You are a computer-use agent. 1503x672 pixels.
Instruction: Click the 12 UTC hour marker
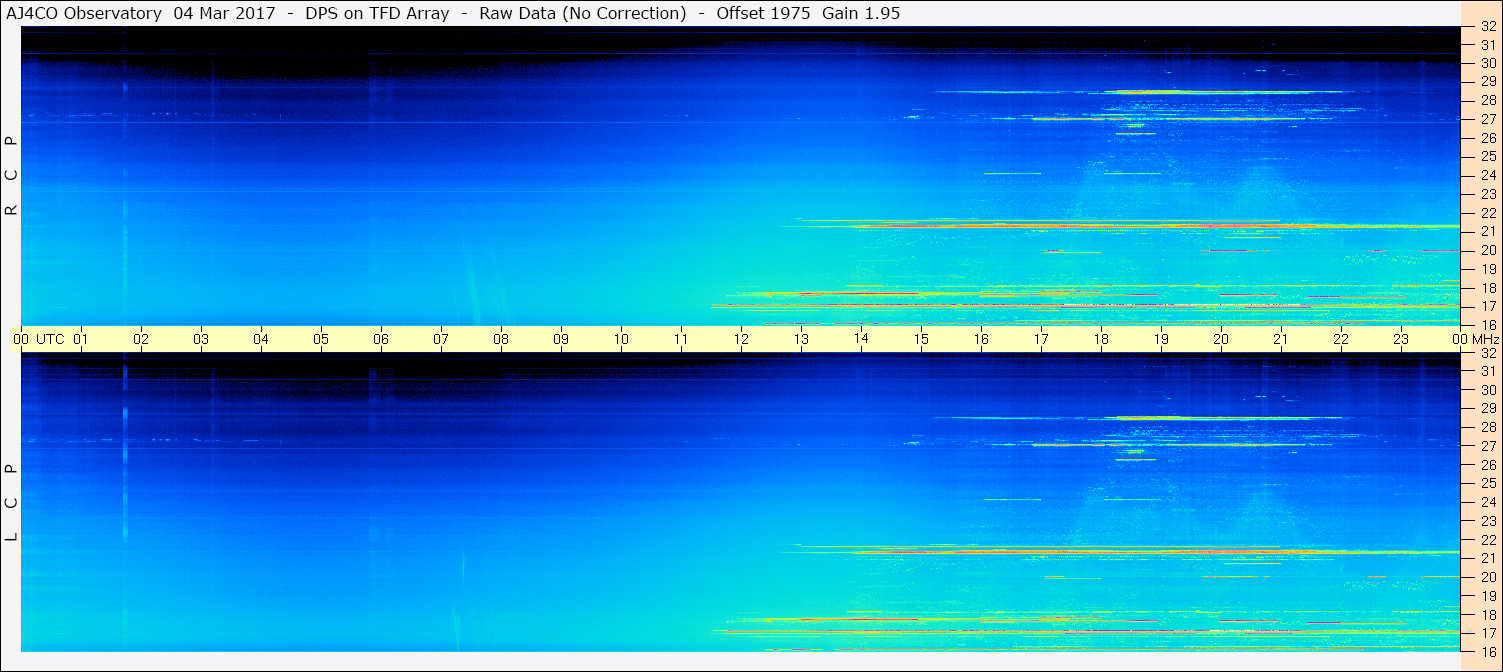741,339
